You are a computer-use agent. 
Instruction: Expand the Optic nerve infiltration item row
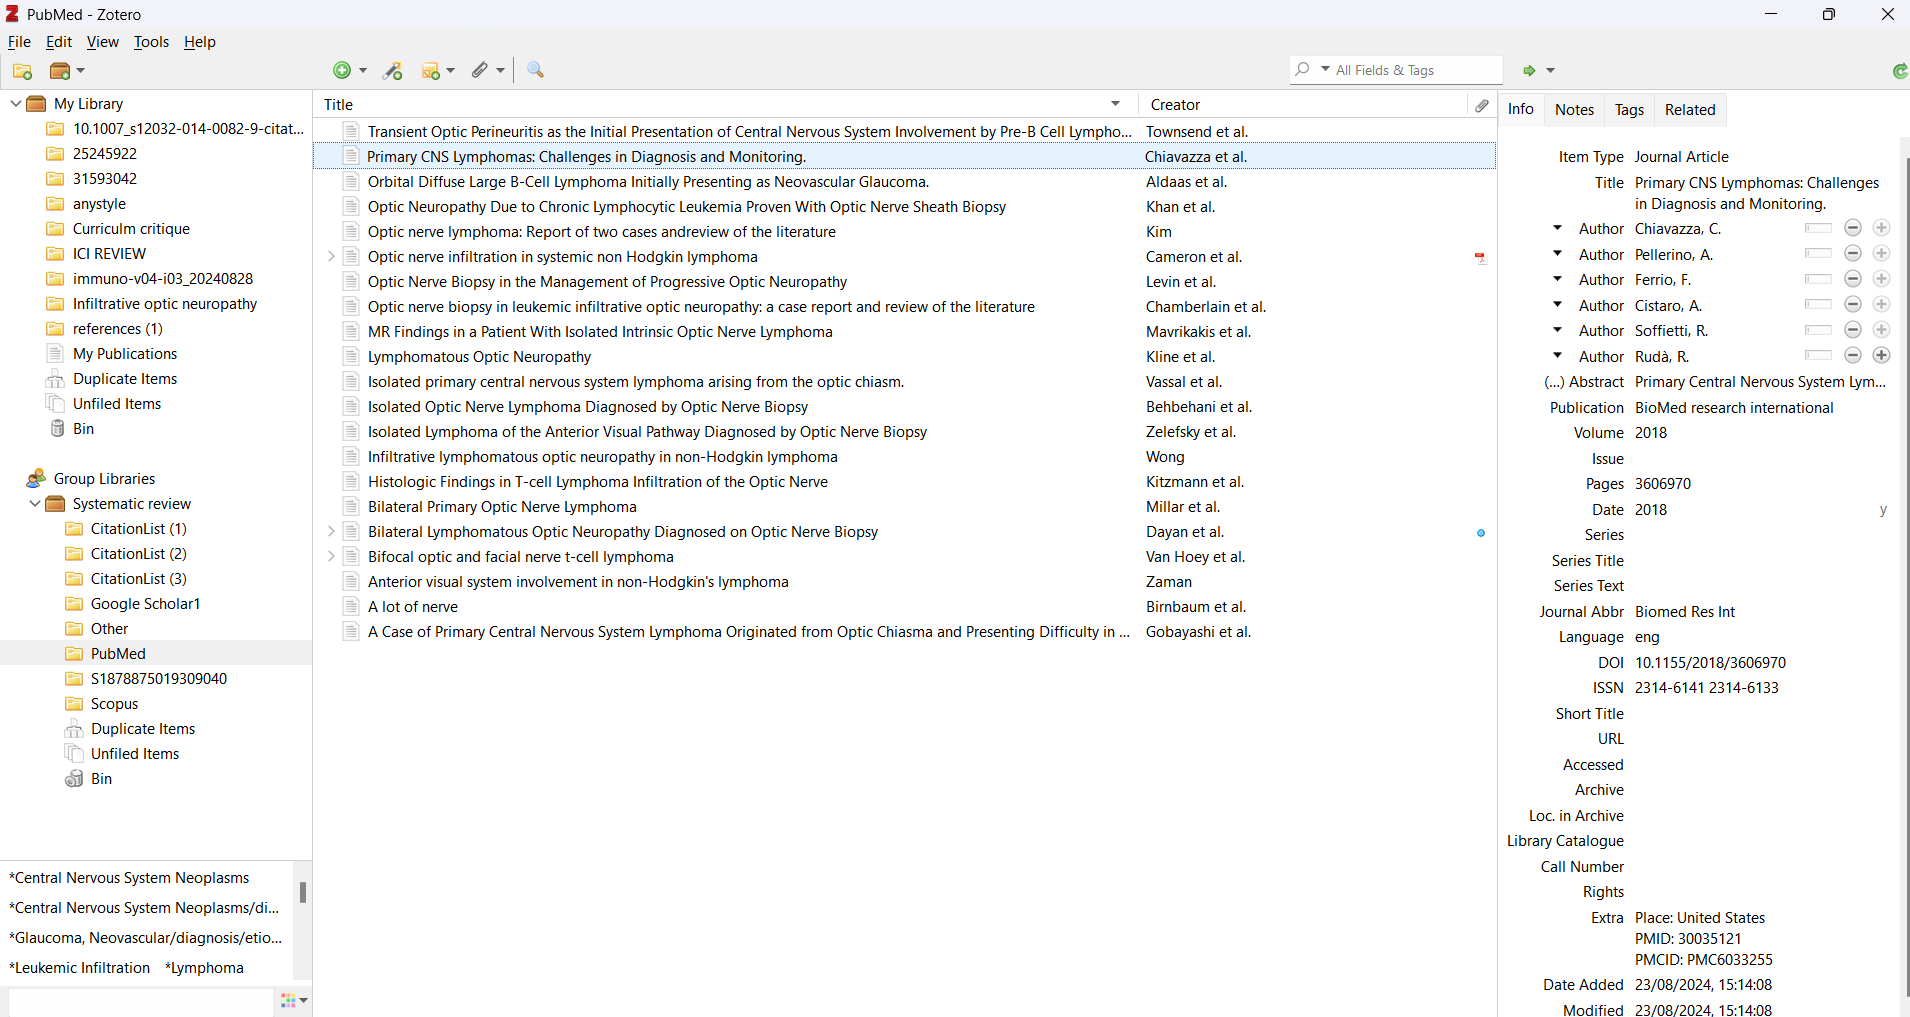(331, 257)
